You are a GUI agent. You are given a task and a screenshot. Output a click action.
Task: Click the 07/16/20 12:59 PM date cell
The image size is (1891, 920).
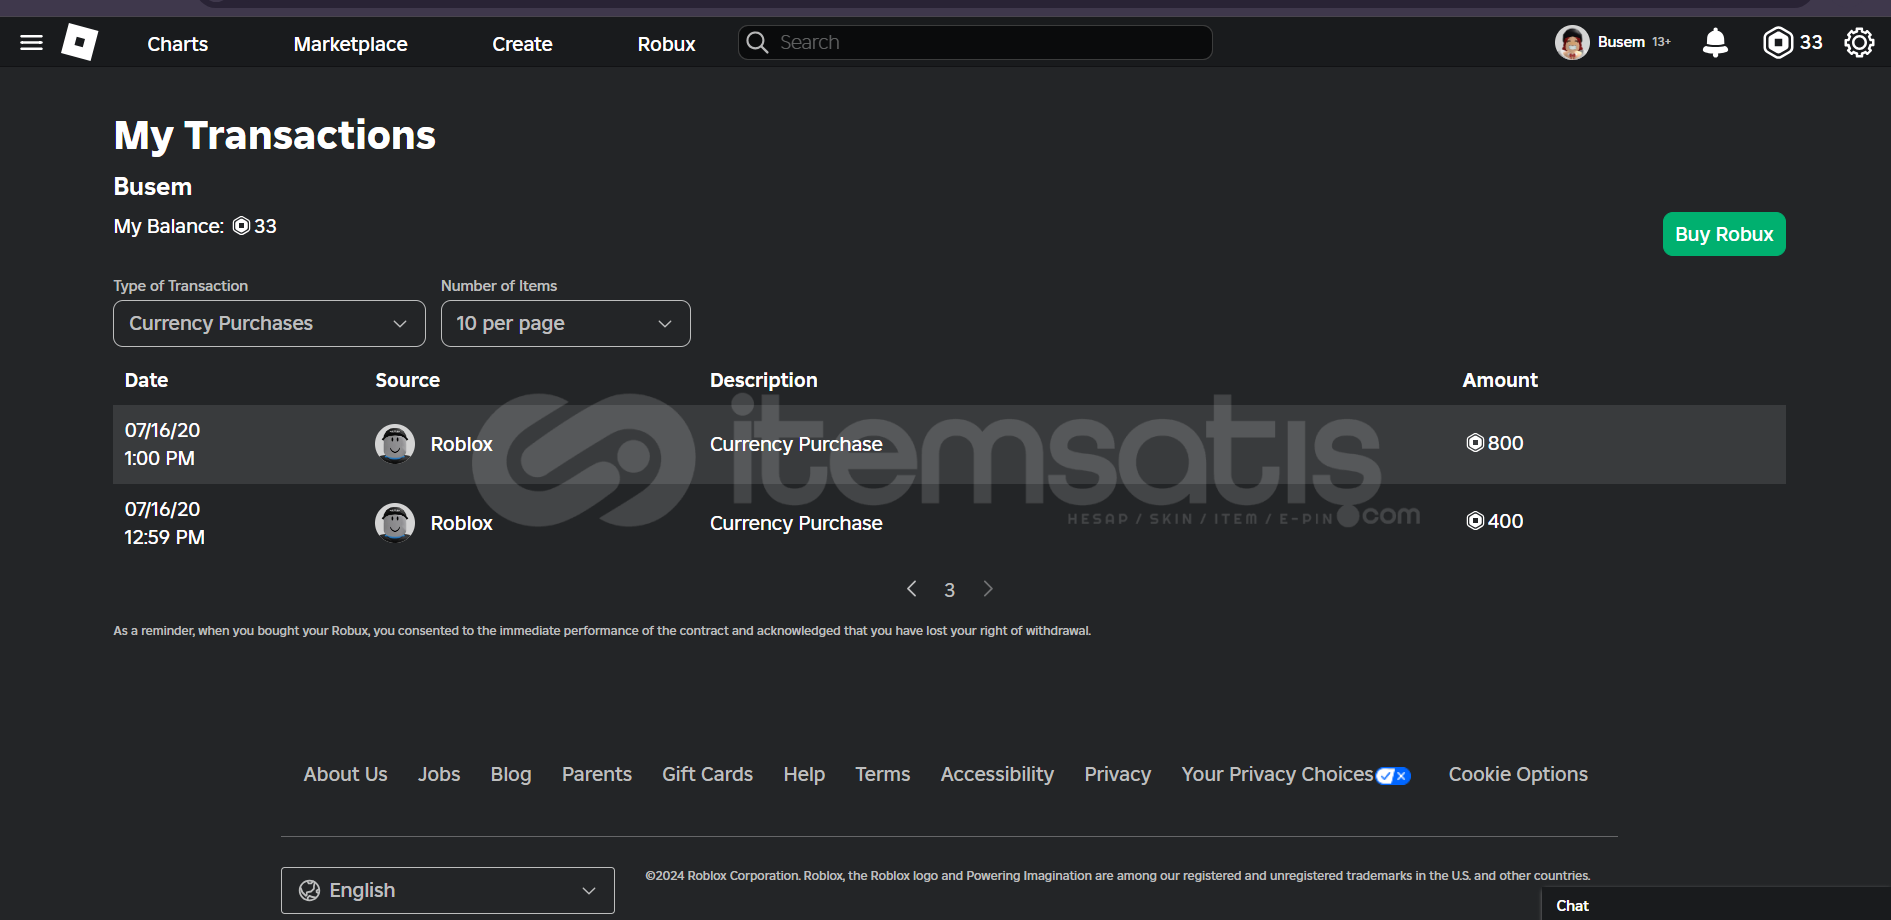(165, 523)
